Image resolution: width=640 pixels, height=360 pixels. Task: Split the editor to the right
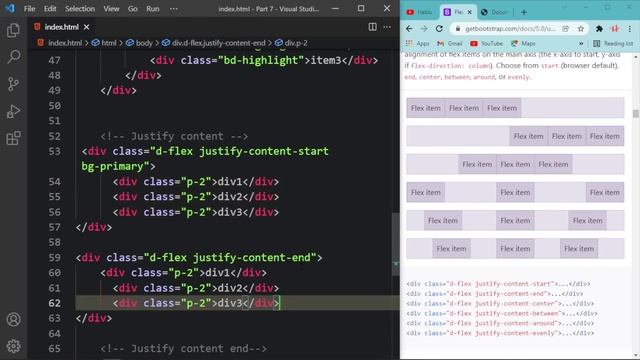pos(372,27)
